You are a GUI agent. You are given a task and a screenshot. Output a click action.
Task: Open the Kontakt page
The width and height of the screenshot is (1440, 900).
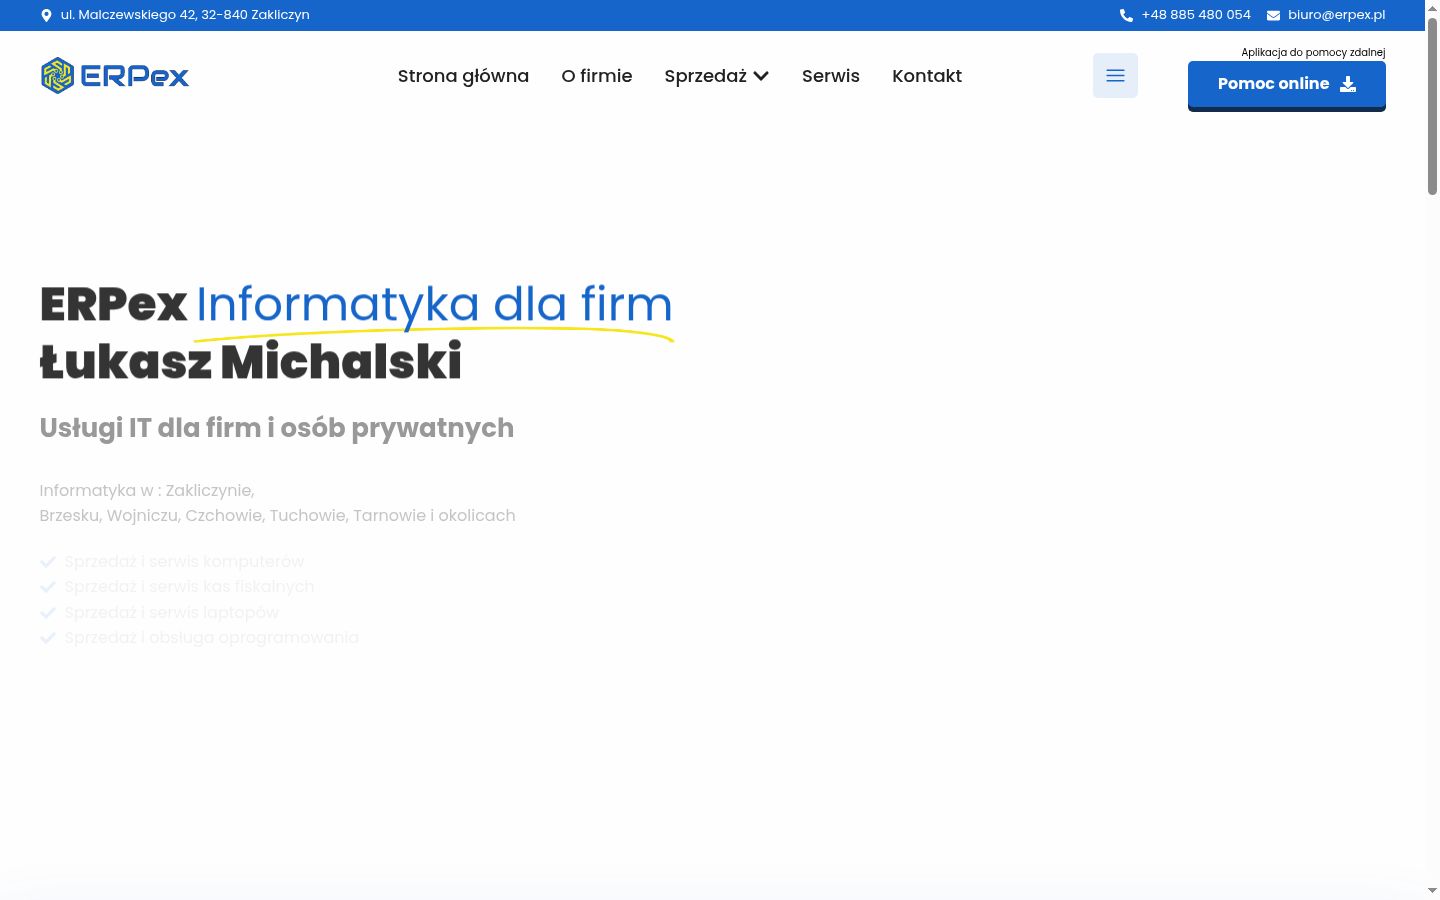927,76
